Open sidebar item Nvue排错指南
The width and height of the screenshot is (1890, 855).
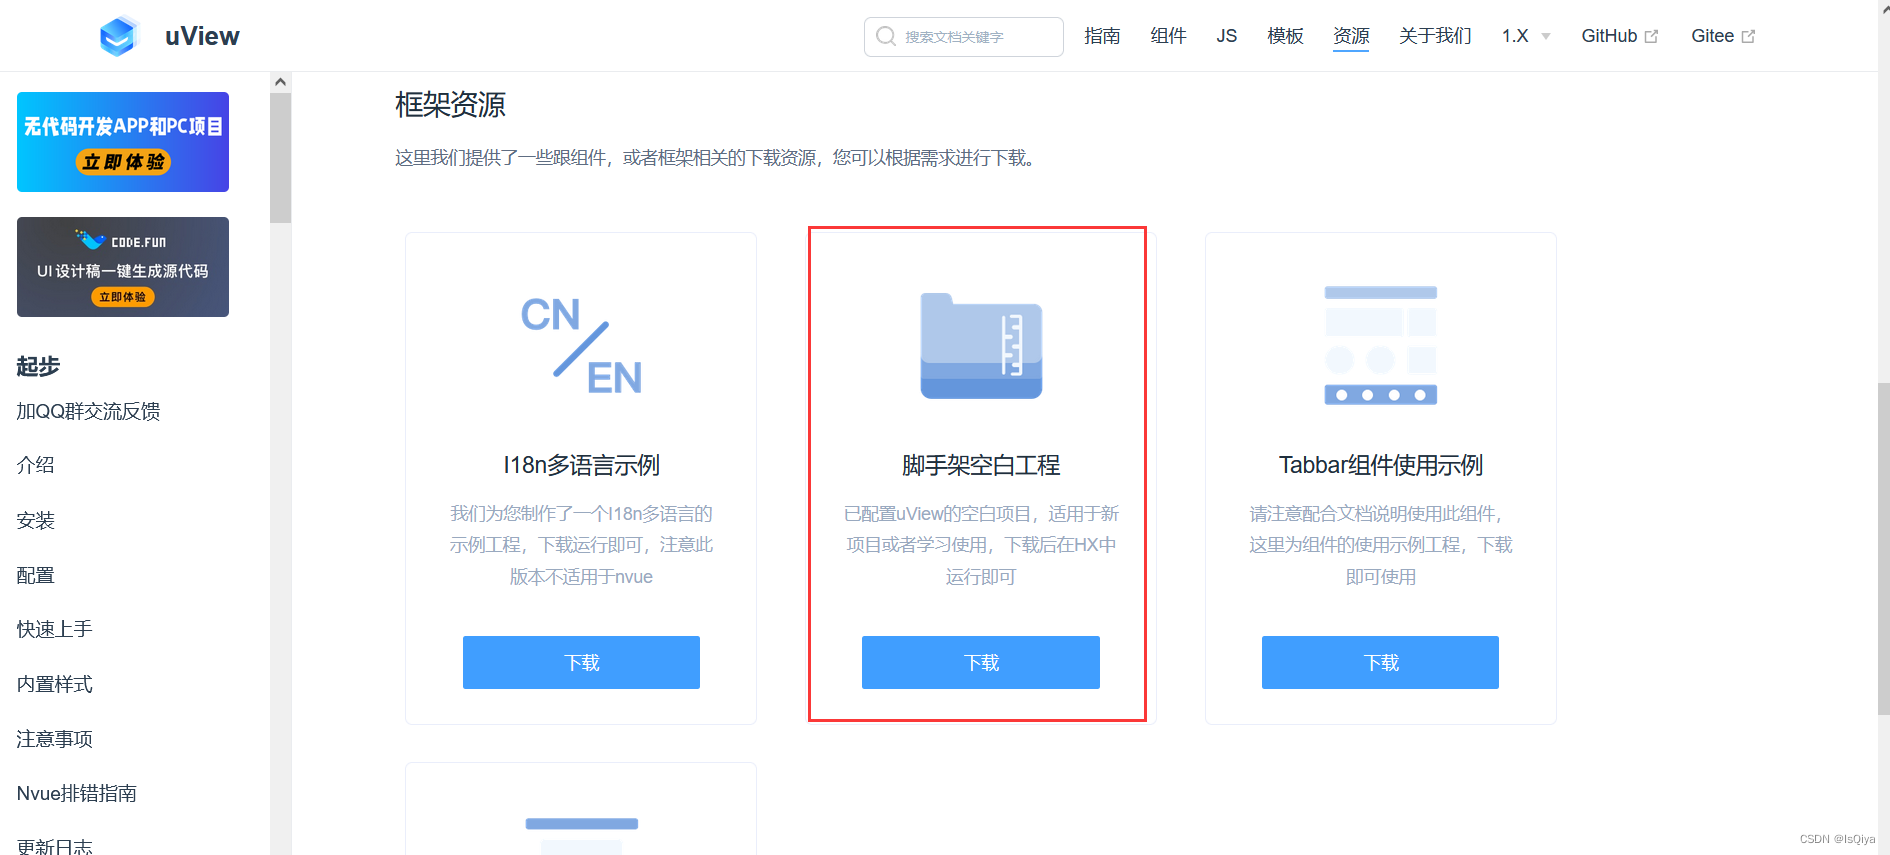pyautogui.click(x=76, y=793)
